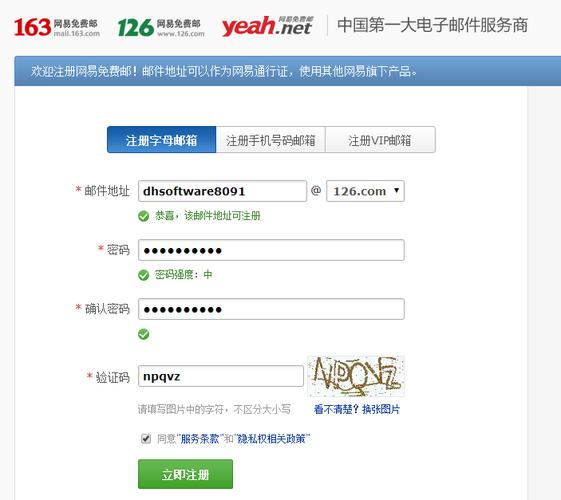561x500 pixels.
Task: Select the 注册字母邮箱 tab
Action: [x=161, y=140]
